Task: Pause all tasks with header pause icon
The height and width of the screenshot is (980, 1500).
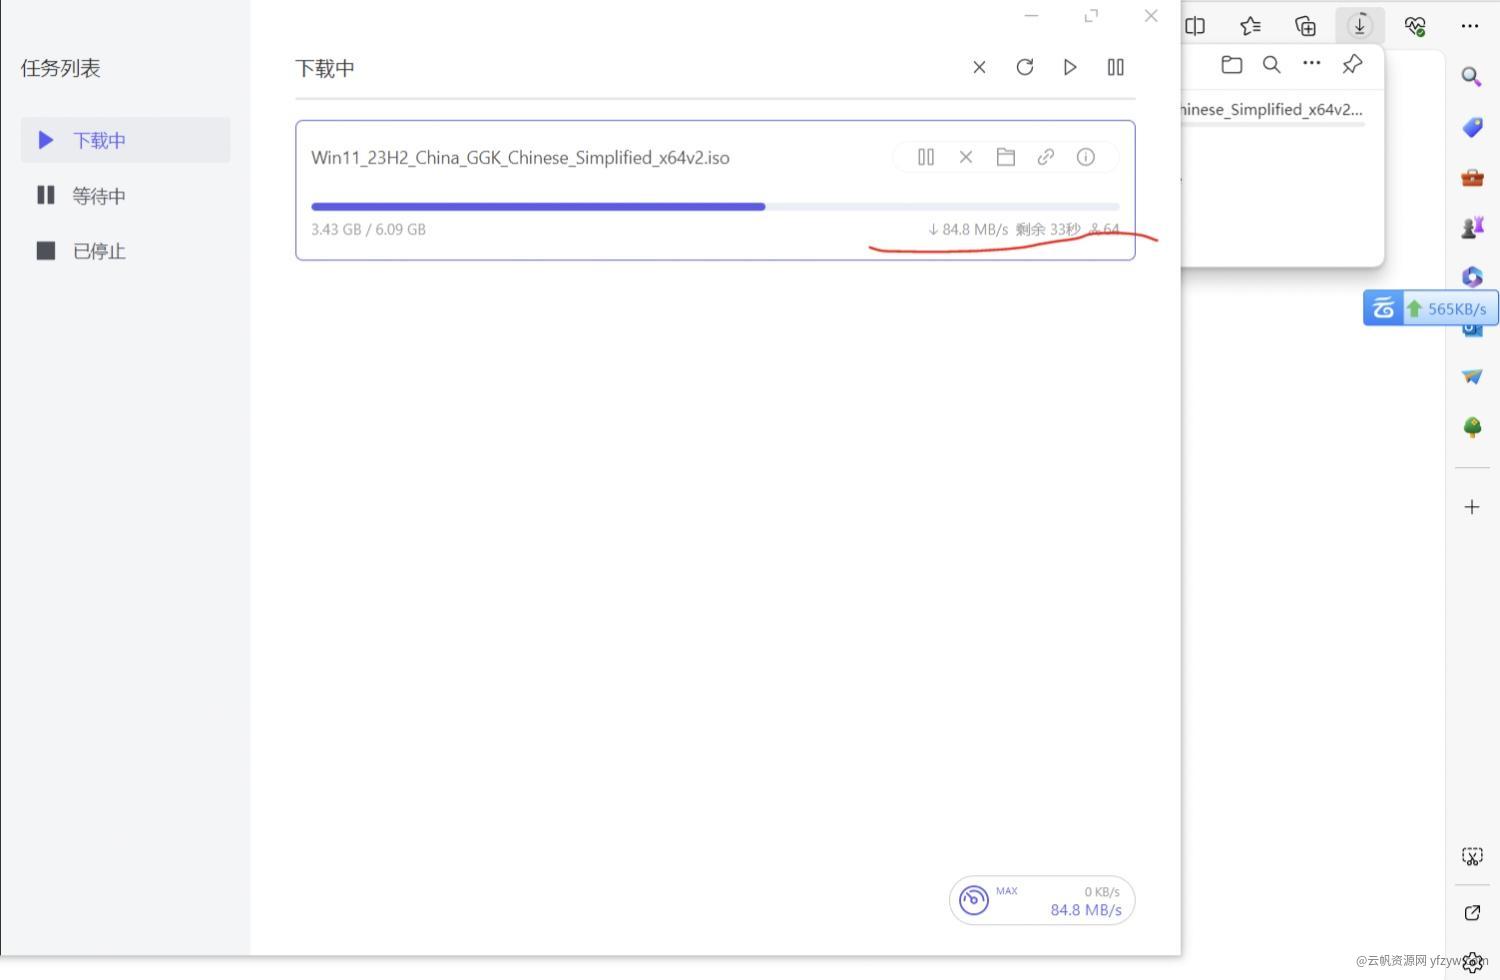Action: [x=1116, y=67]
